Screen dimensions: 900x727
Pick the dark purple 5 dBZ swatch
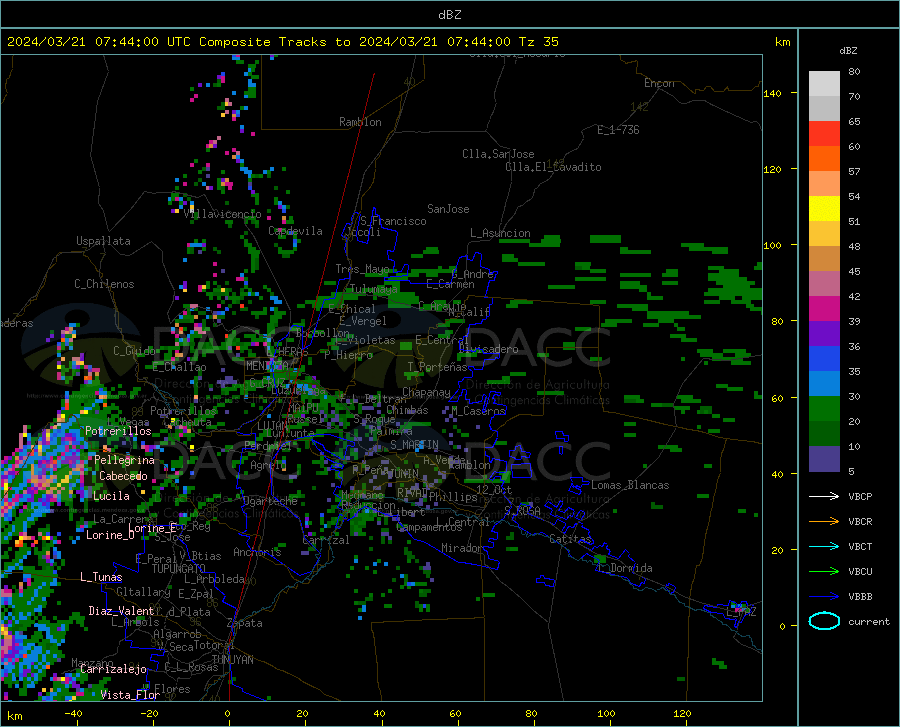tap(824, 458)
